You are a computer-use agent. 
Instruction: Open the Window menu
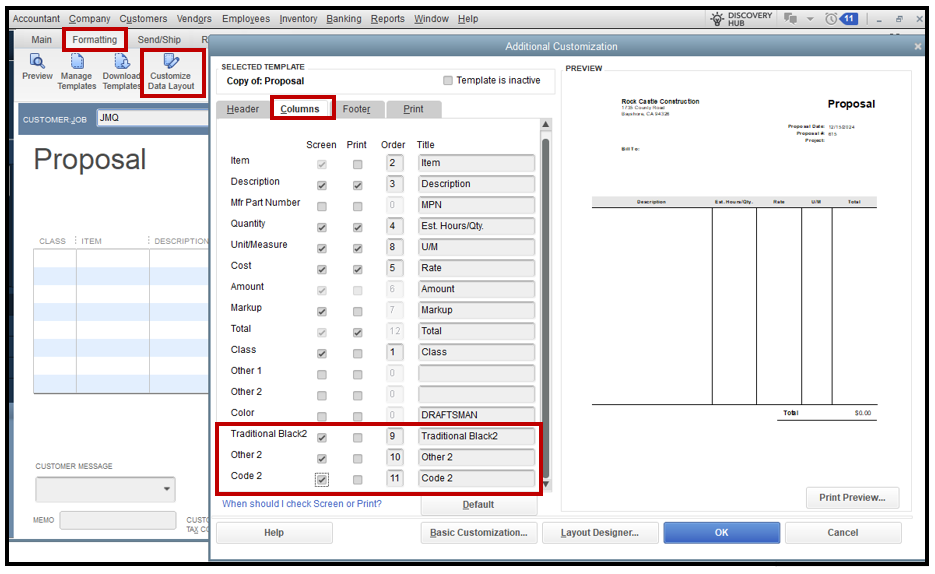[x=431, y=19]
